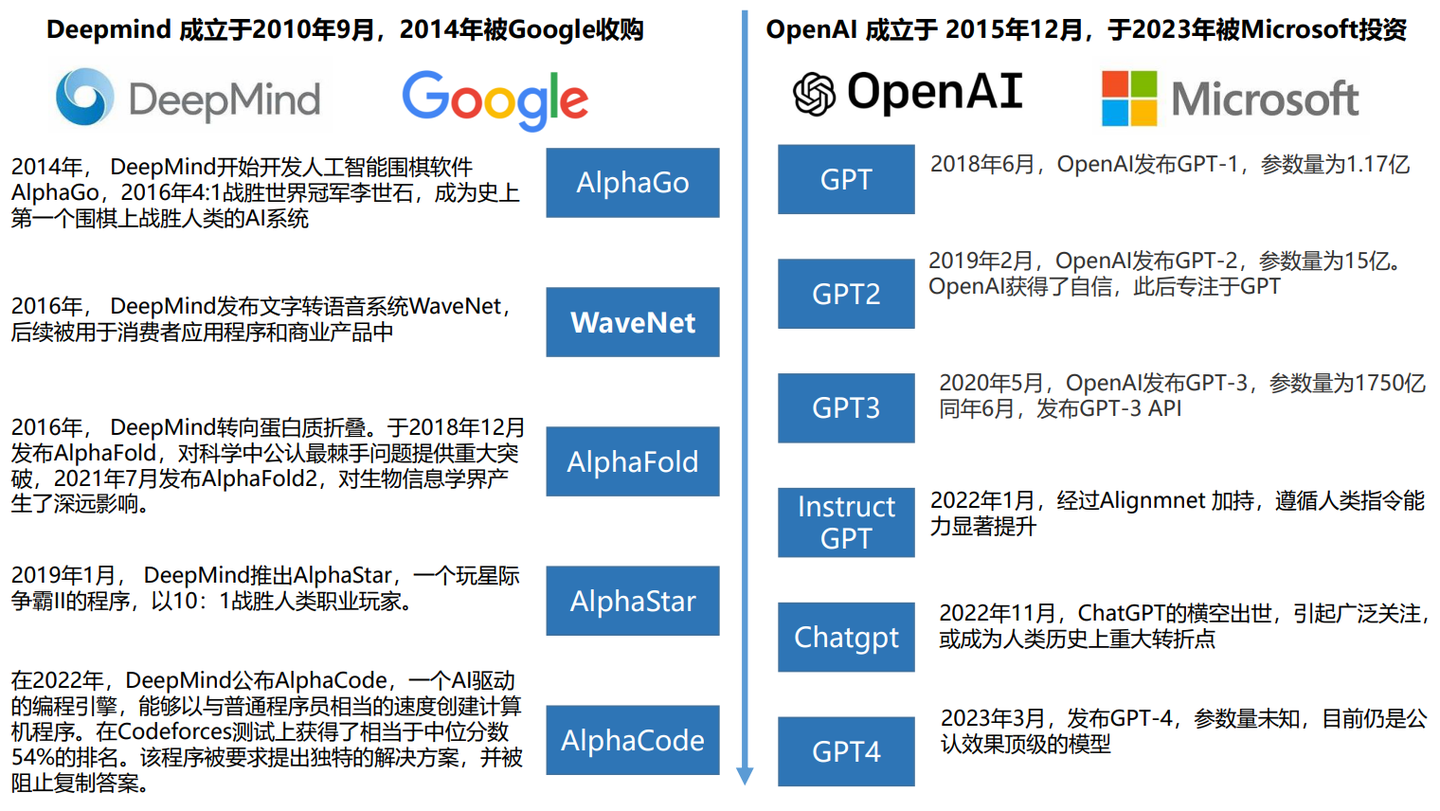1440x811 pixels.
Task: Click the GPT3 label box
Action: click(846, 408)
